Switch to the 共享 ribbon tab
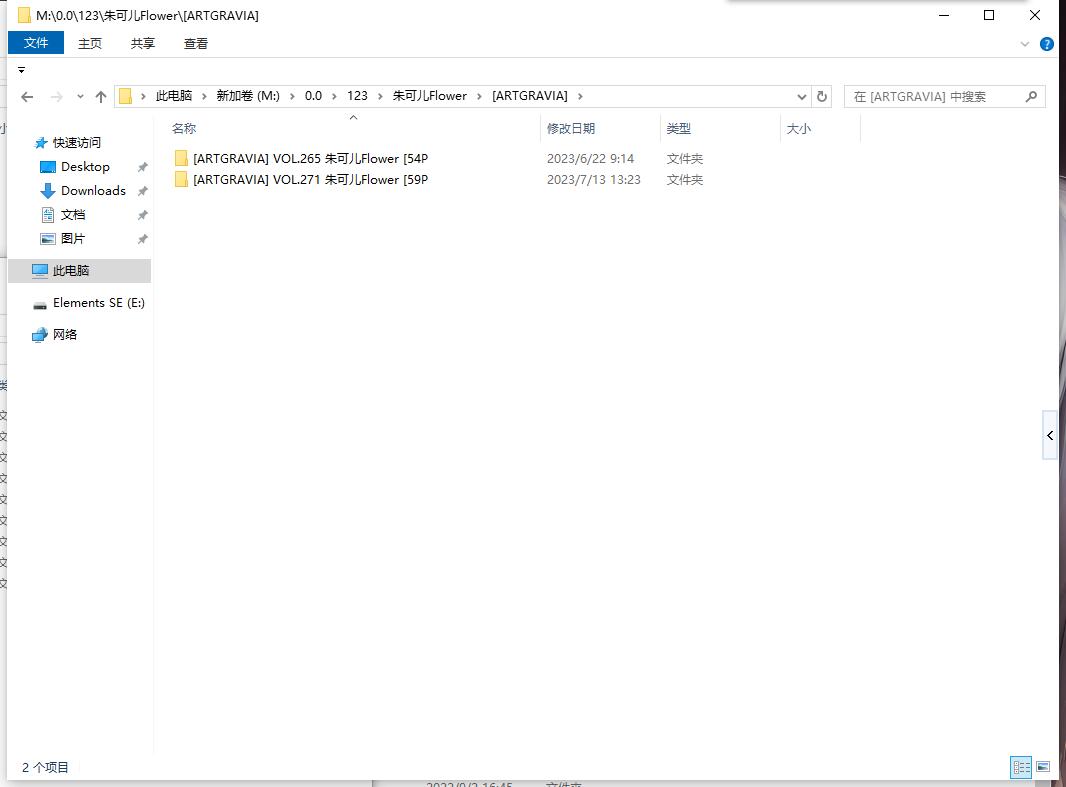 pyautogui.click(x=143, y=43)
